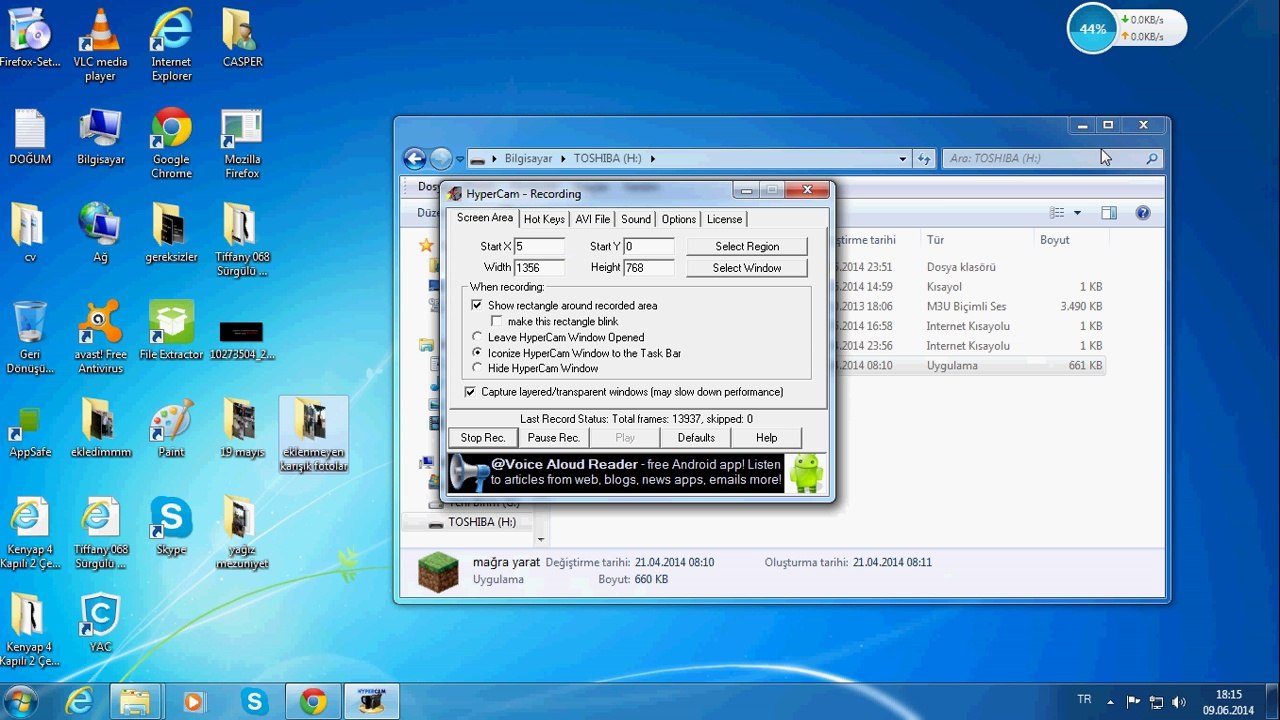Open VLC media player desktop shortcut

[x=100, y=45]
